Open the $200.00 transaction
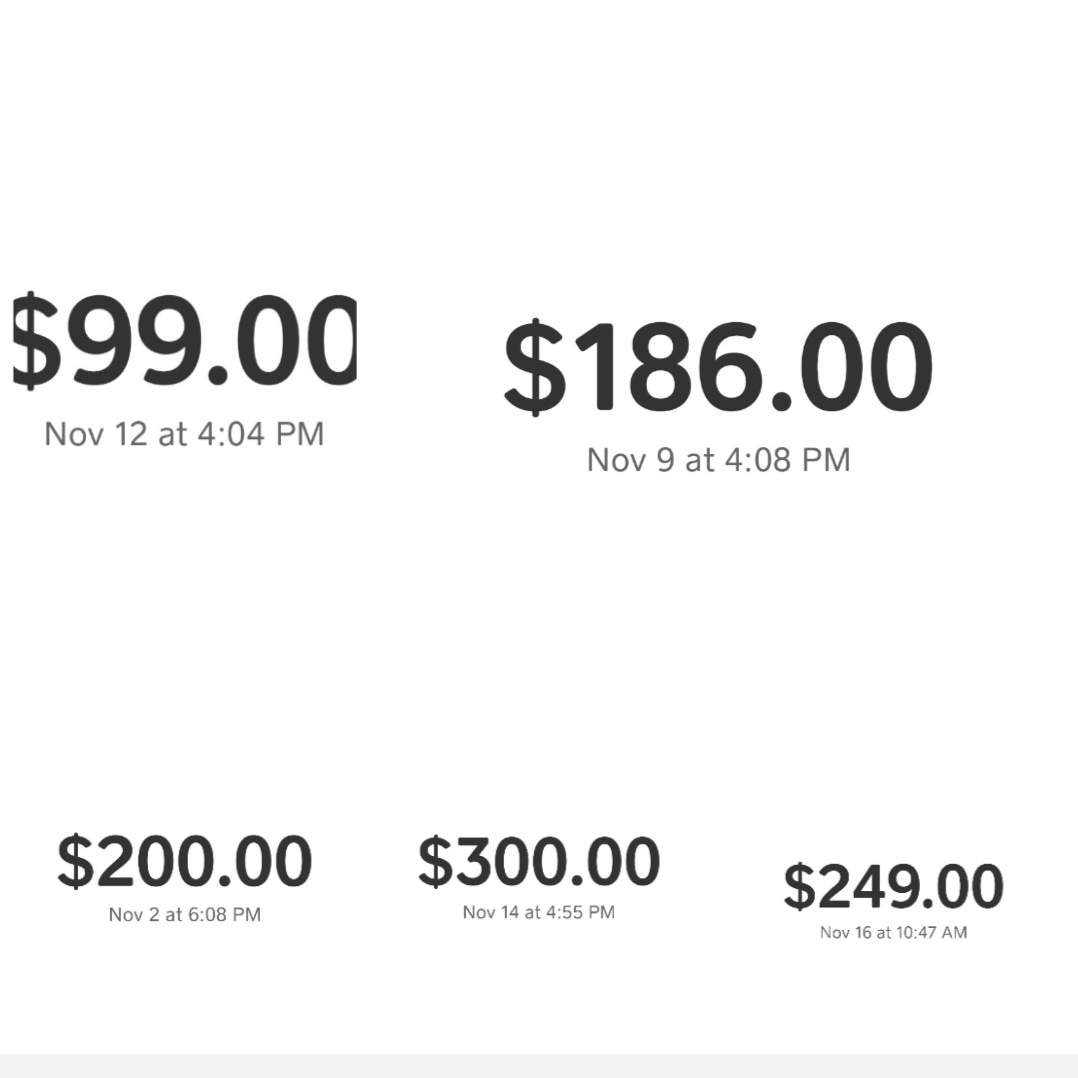The width and height of the screenshot is (1078, 1078). [x=185, y=862]
